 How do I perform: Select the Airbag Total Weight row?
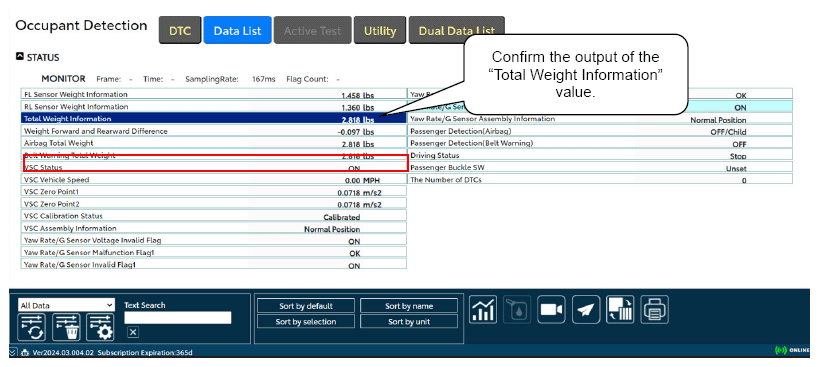214,143
